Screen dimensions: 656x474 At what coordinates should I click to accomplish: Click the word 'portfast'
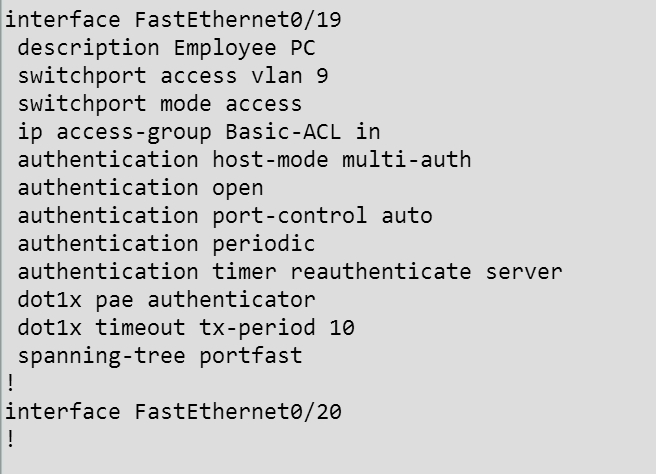[x=251, y=356]
